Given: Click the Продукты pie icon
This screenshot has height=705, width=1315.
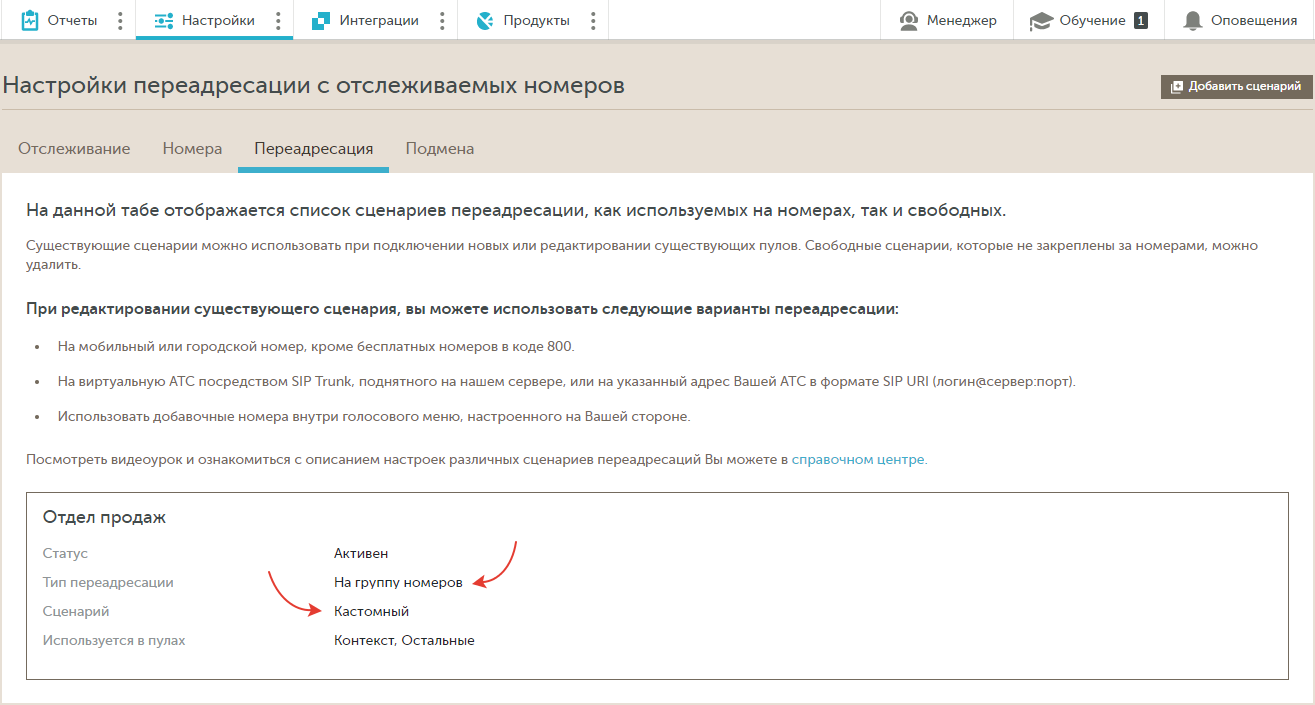Looking at the screenshot, I should pos(486,20).
